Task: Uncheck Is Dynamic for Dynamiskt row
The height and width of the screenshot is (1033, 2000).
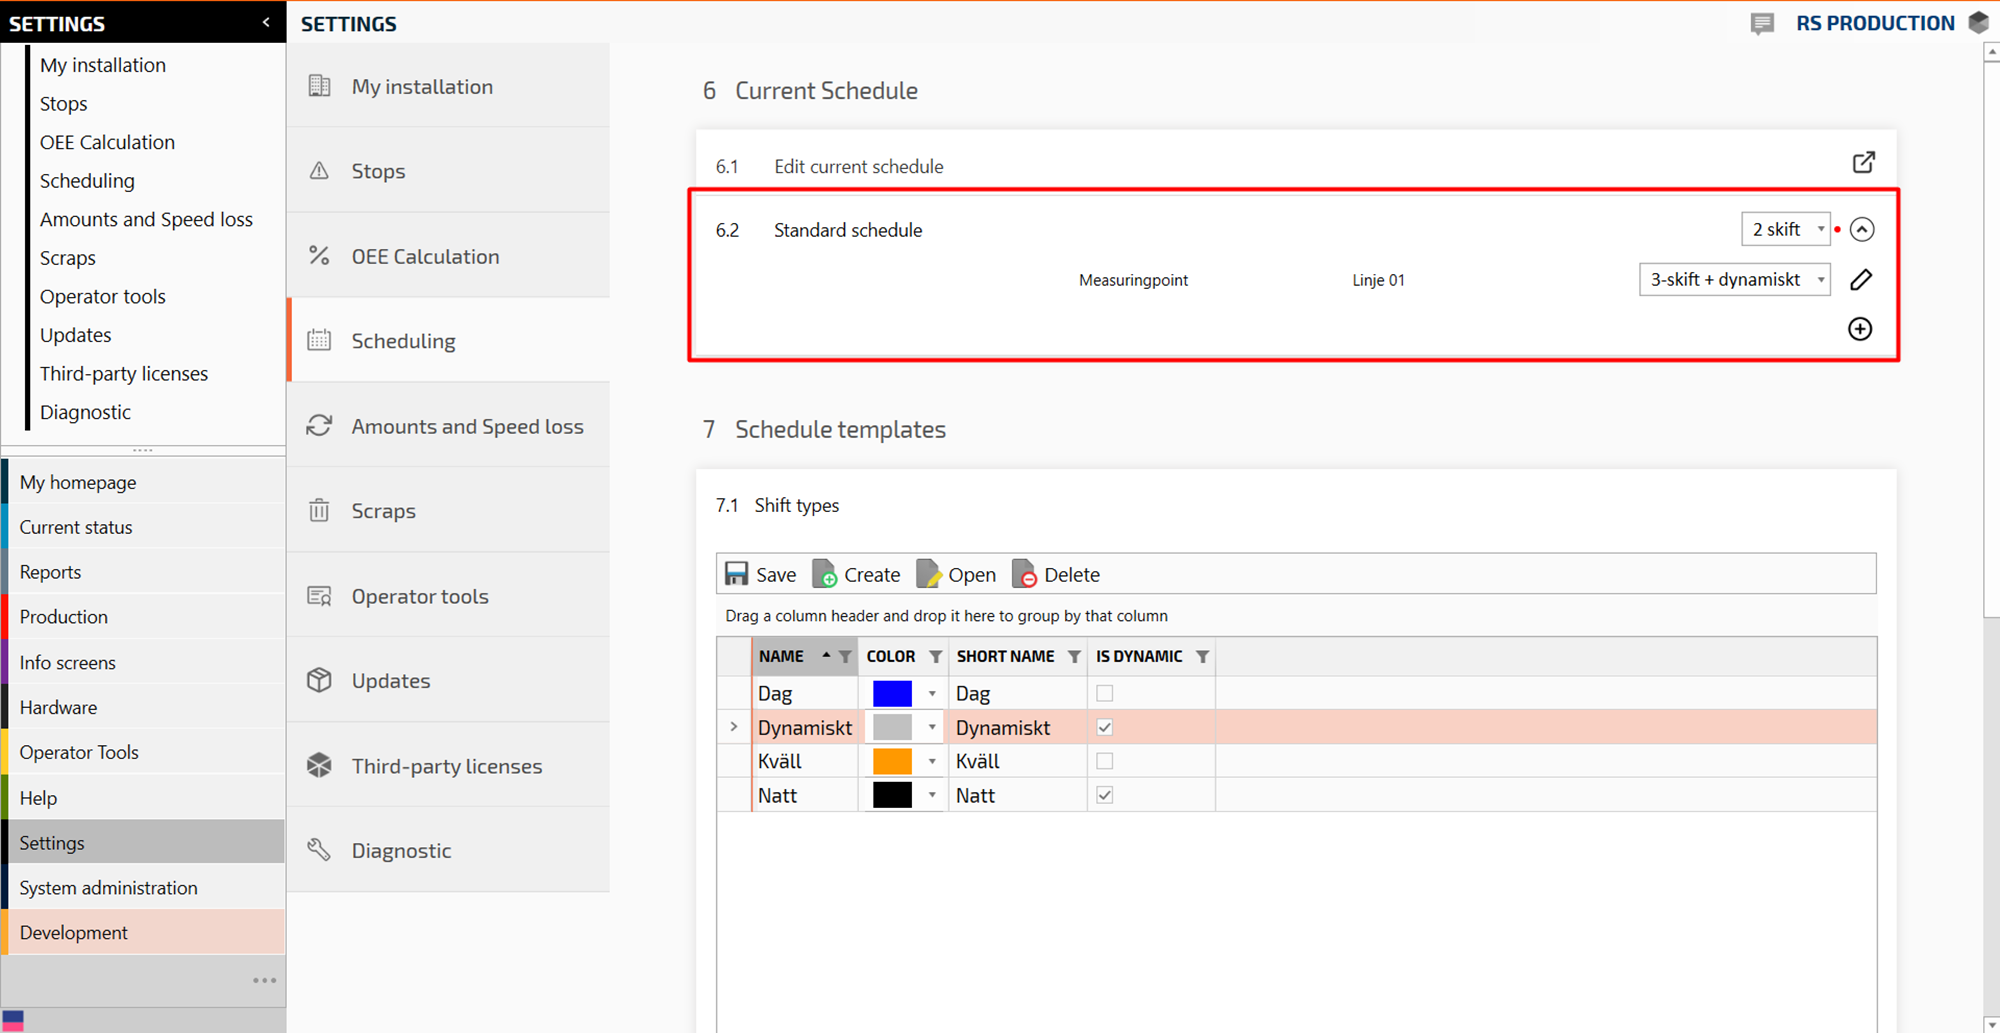Action: (x=1104, y=727)
